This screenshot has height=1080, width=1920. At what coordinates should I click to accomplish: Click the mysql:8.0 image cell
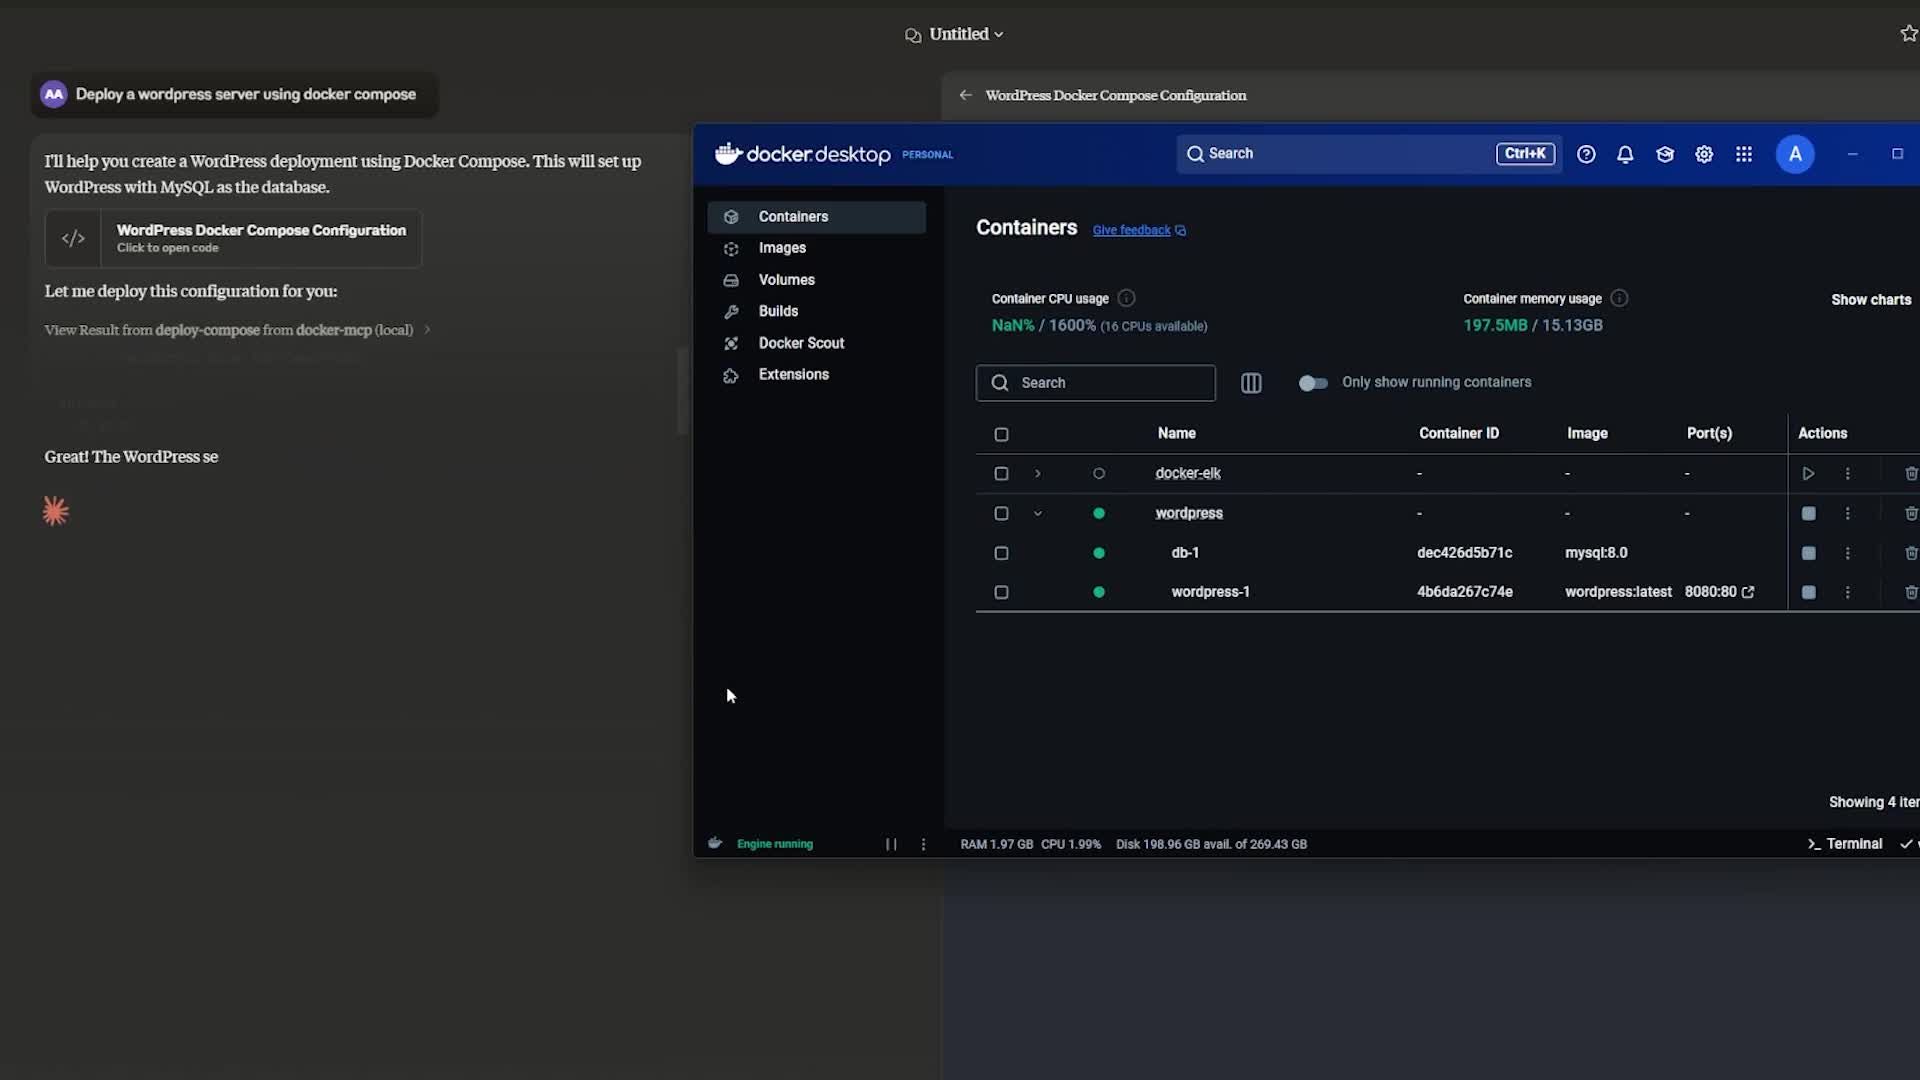coord(1596,553)
